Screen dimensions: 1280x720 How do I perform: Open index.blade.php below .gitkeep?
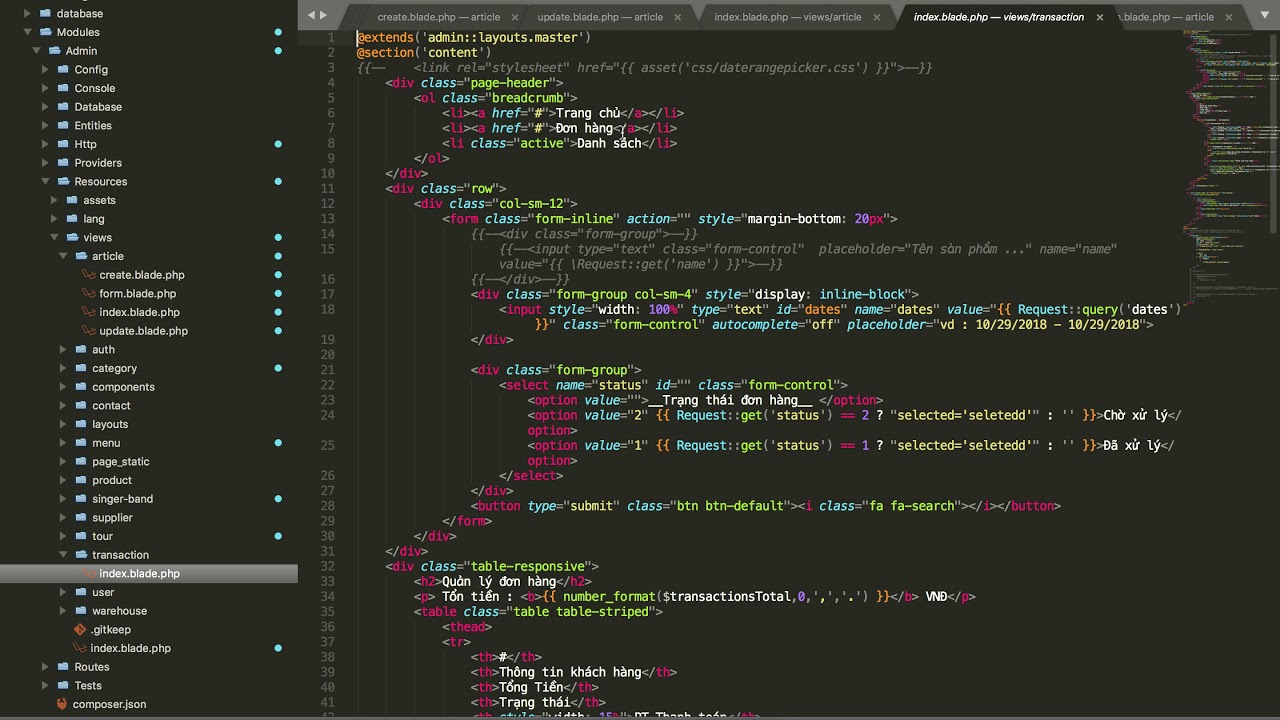click(130, 648)
